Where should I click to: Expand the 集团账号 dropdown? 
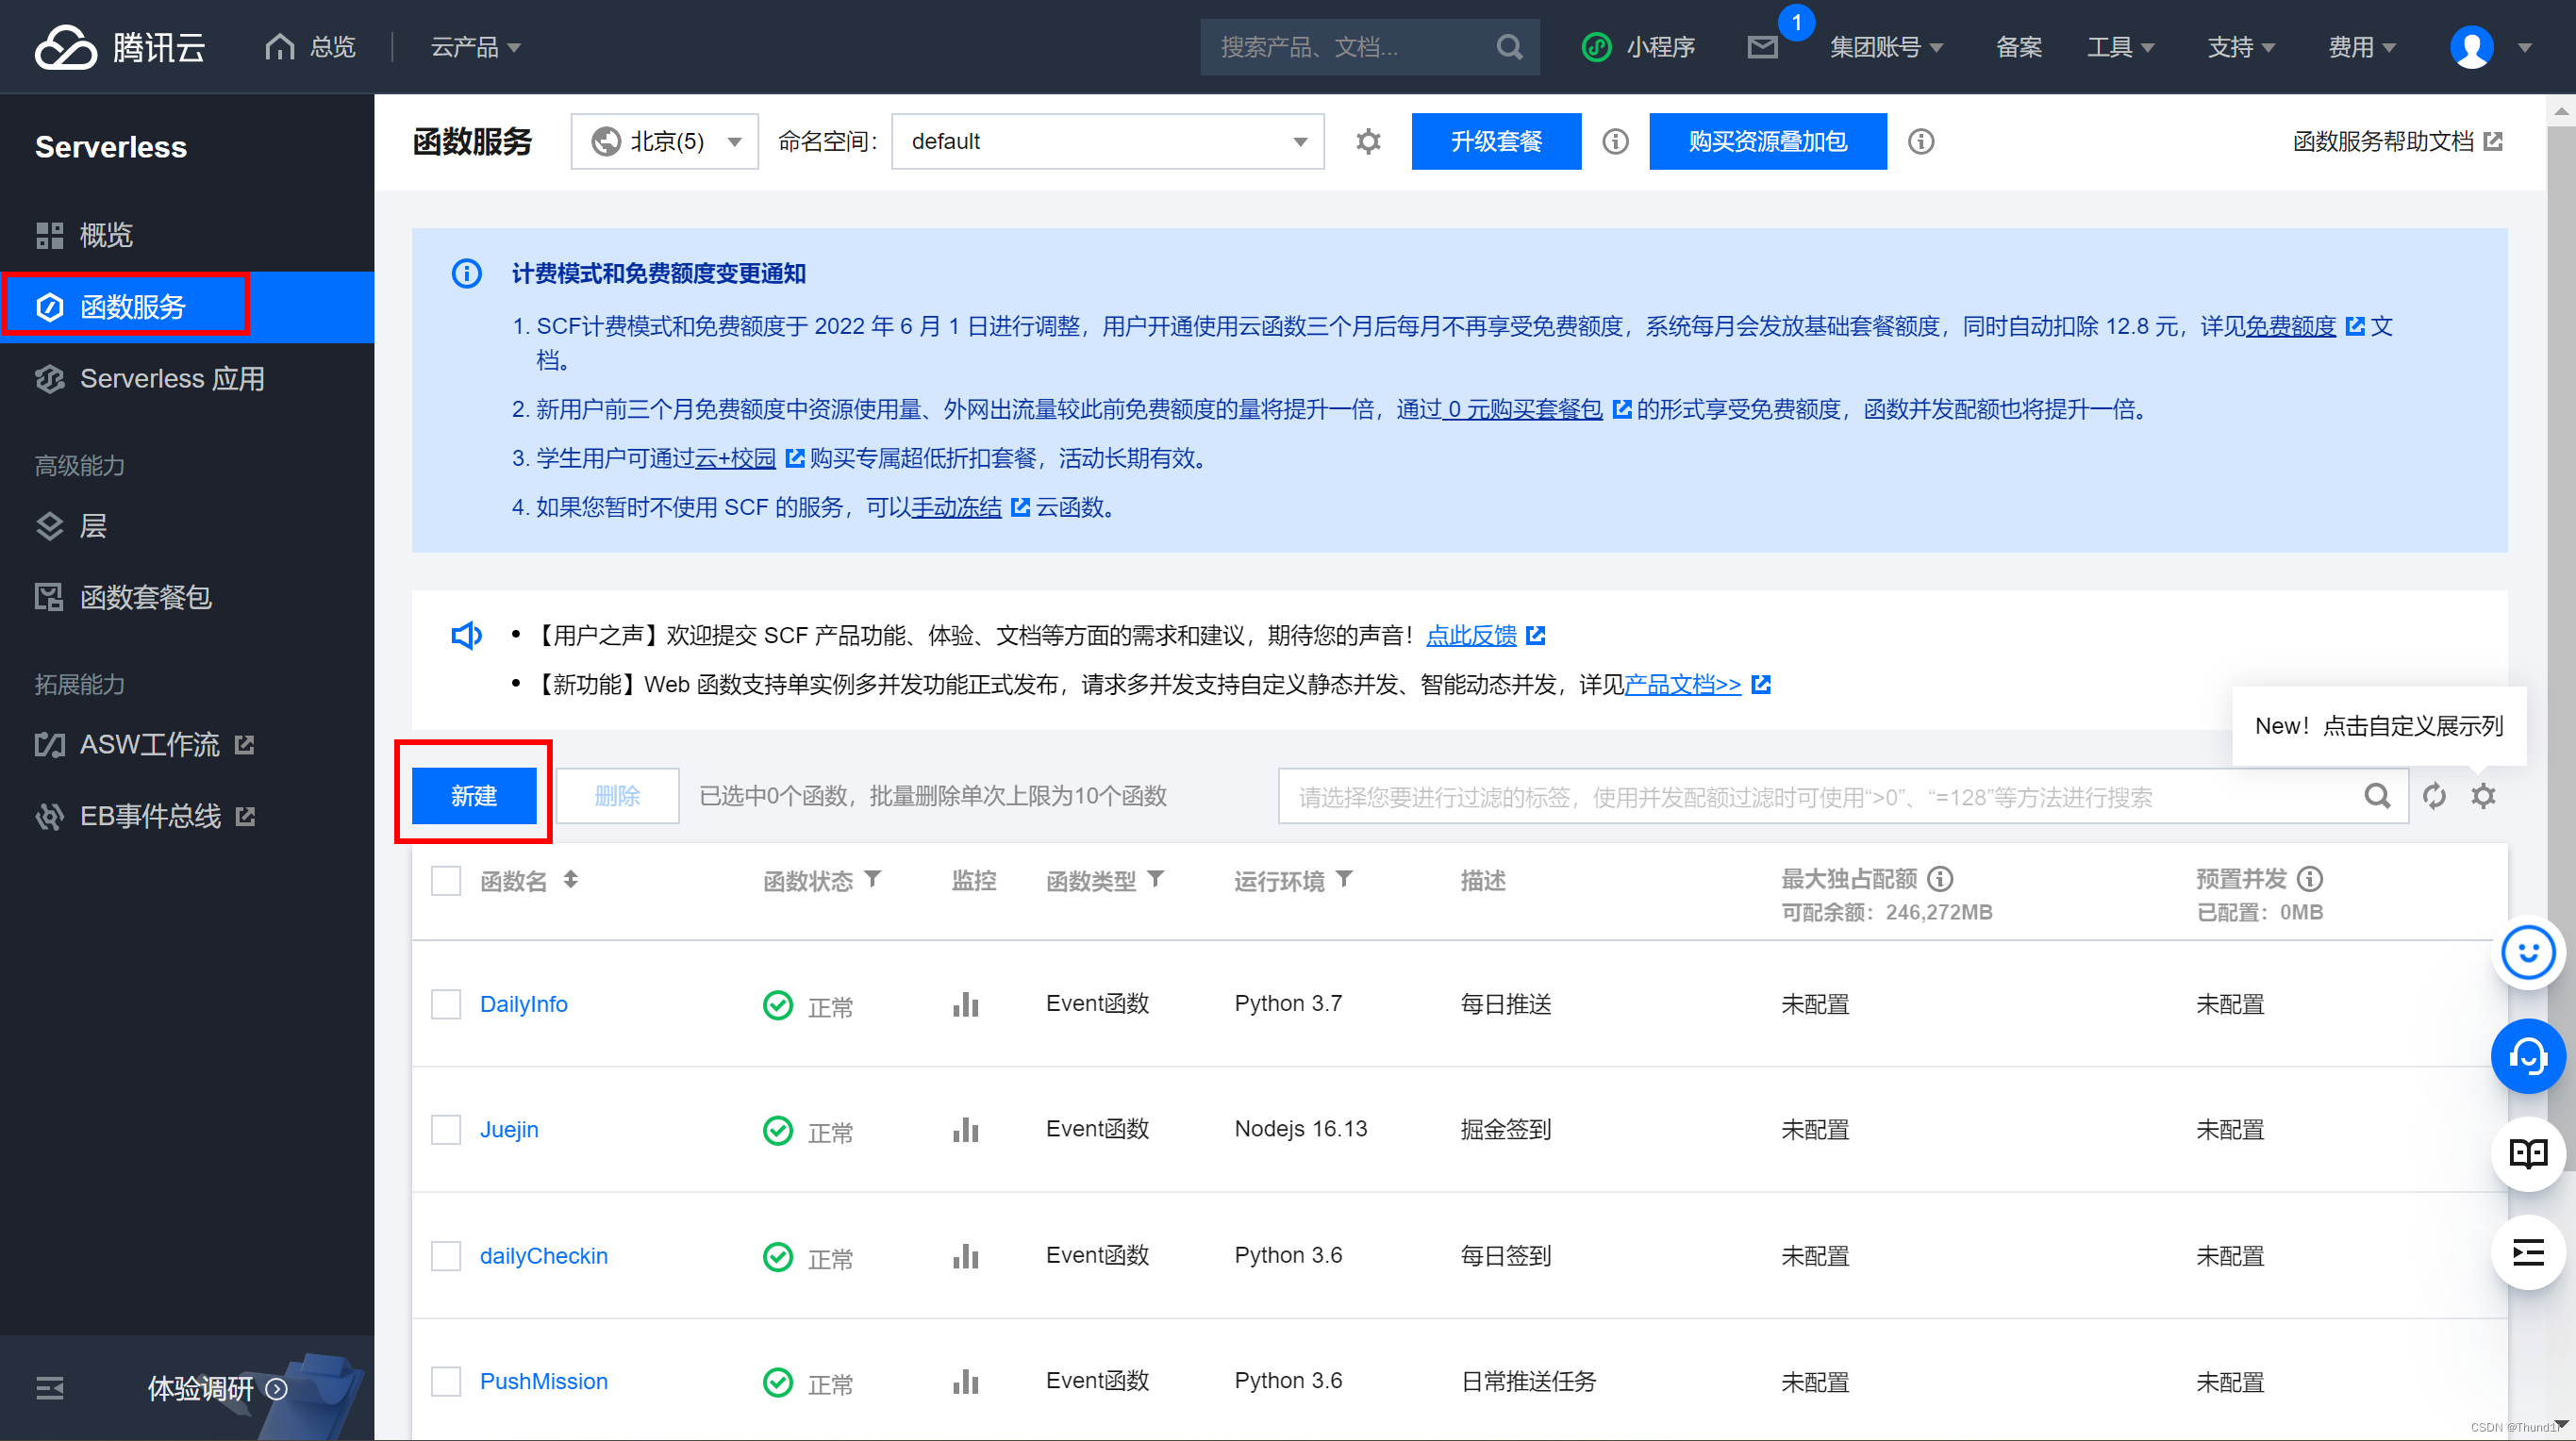coord(1886,47)
